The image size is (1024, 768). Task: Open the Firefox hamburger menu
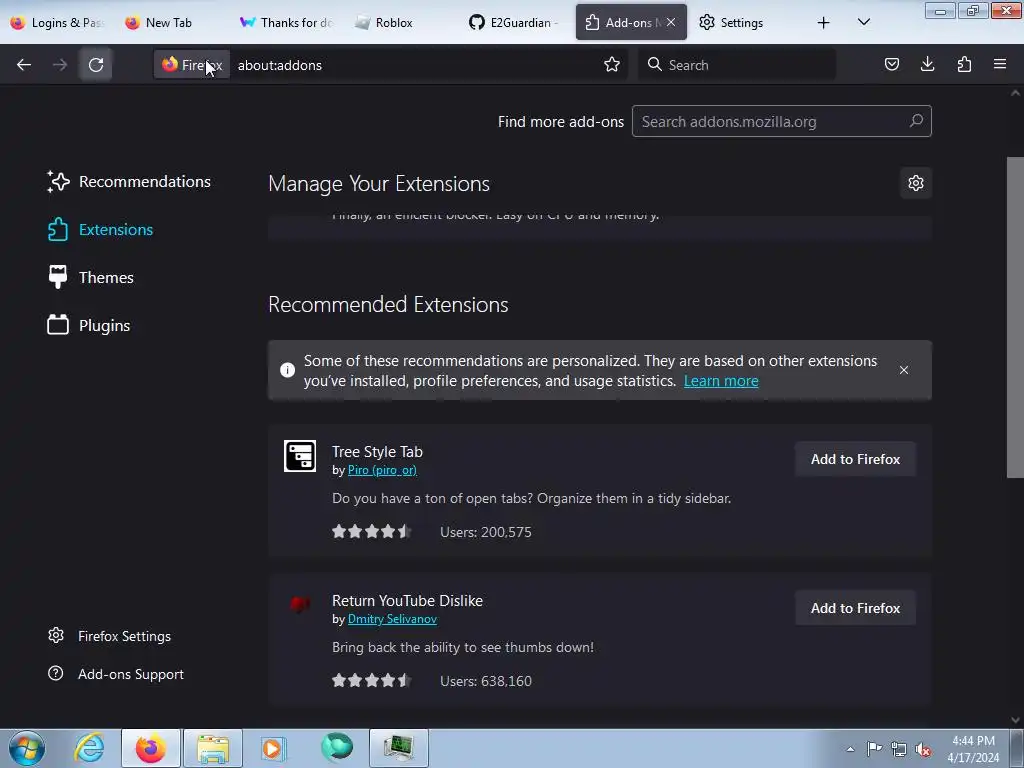click(1000, 64)
